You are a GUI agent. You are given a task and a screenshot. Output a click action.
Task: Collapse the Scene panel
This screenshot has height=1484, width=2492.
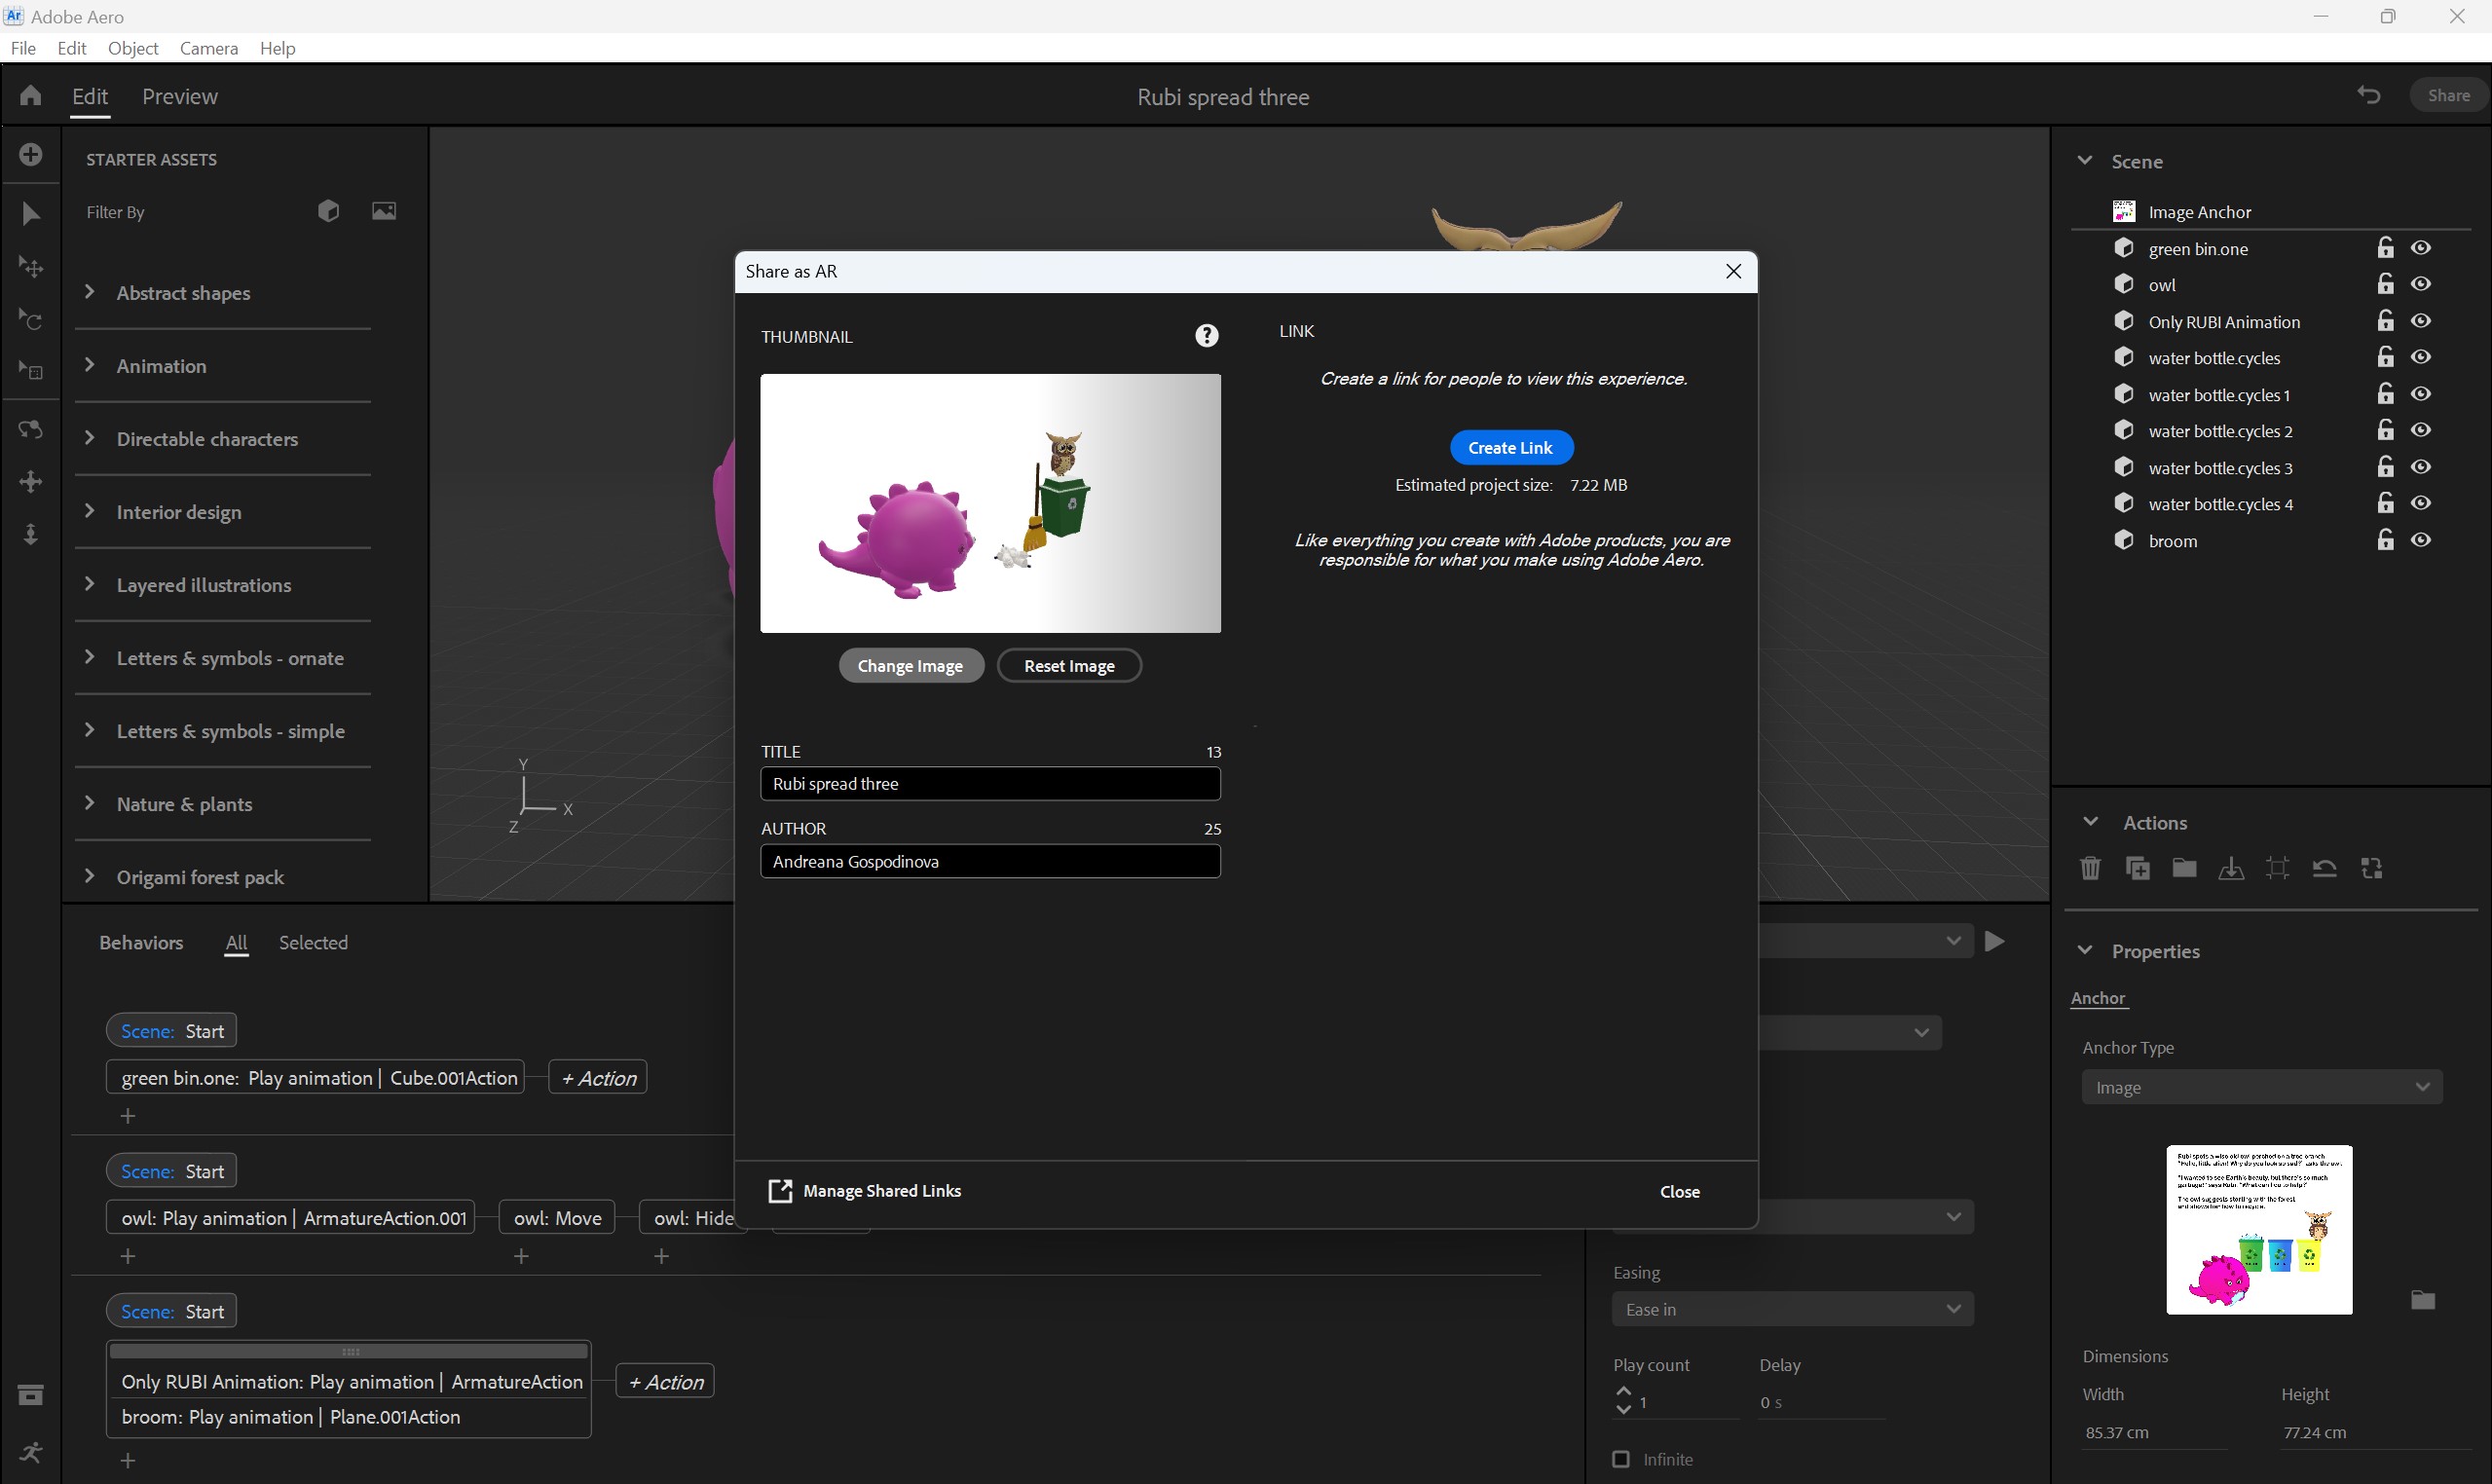[2085, 160]
